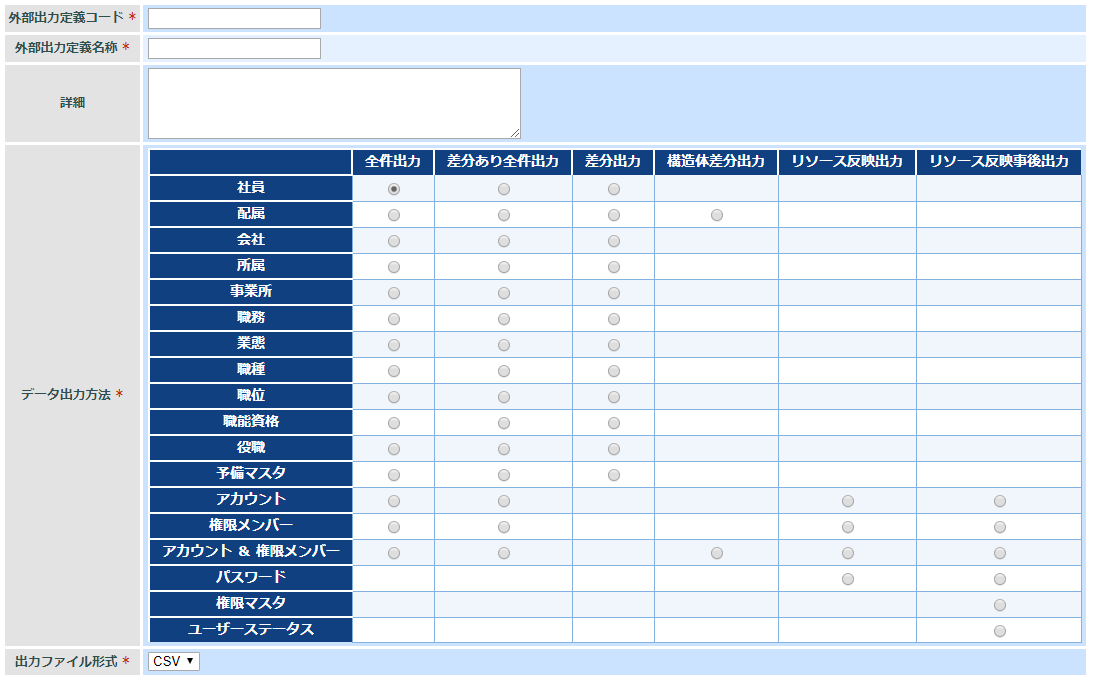Select リソース反映事後出力 for 権限マスタ row
The image size is (1093, 682).
pos(1000,605)
